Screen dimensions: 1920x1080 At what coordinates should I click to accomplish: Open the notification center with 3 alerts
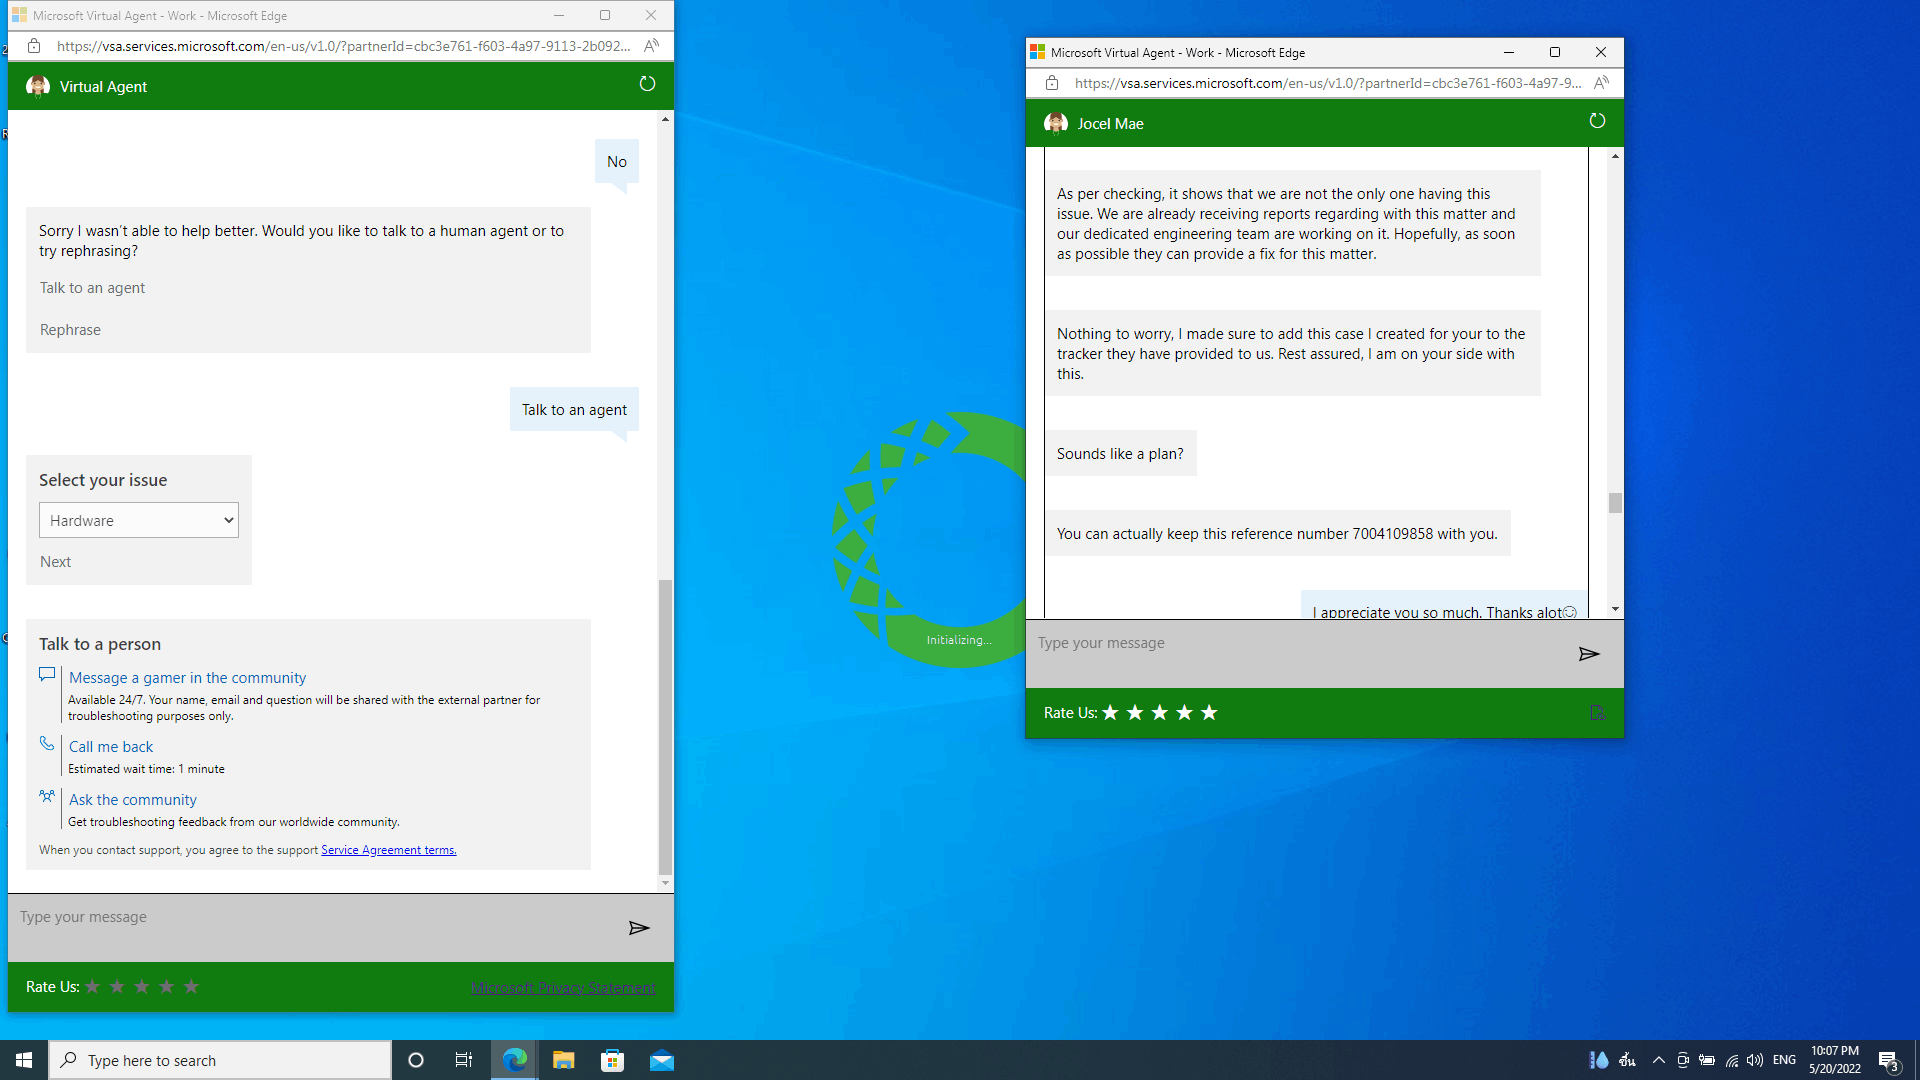tap(1888, 1061)
